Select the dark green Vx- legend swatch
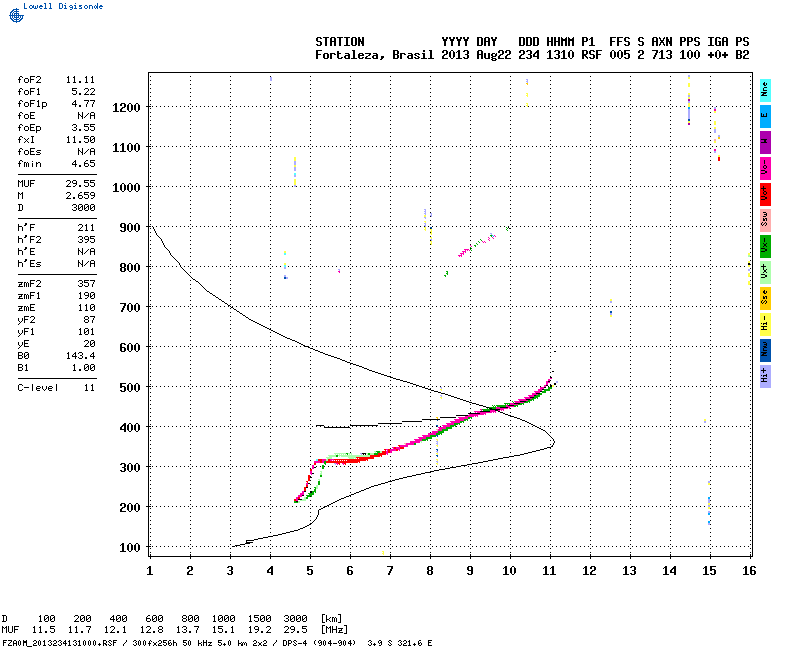Image resolution: width=800 pixels, height=650 pixels. (765, 246)
